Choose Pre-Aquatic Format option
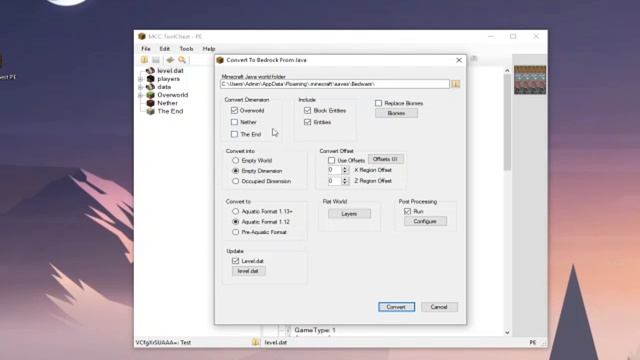 point(236,232)
